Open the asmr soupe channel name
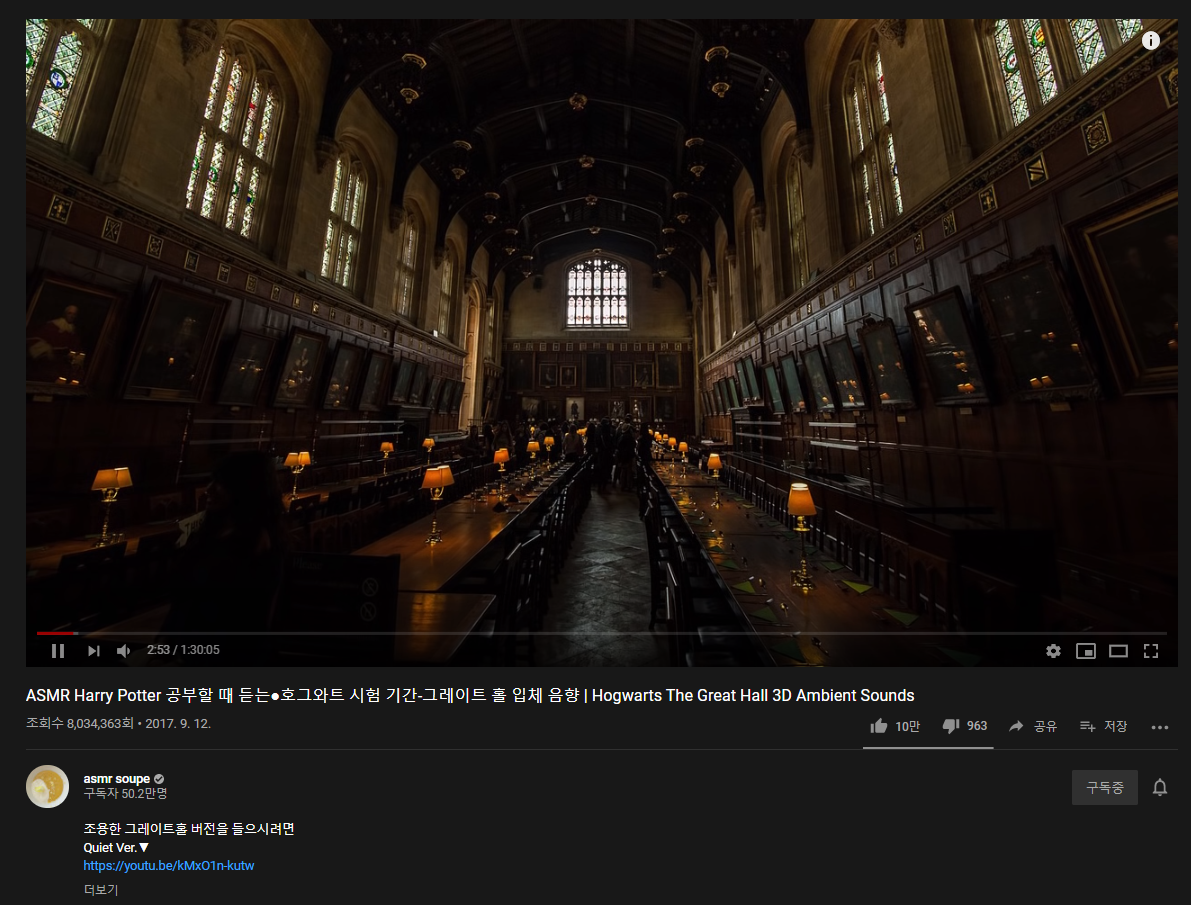This screenshot has width=1191, height=905. (116, 778)
